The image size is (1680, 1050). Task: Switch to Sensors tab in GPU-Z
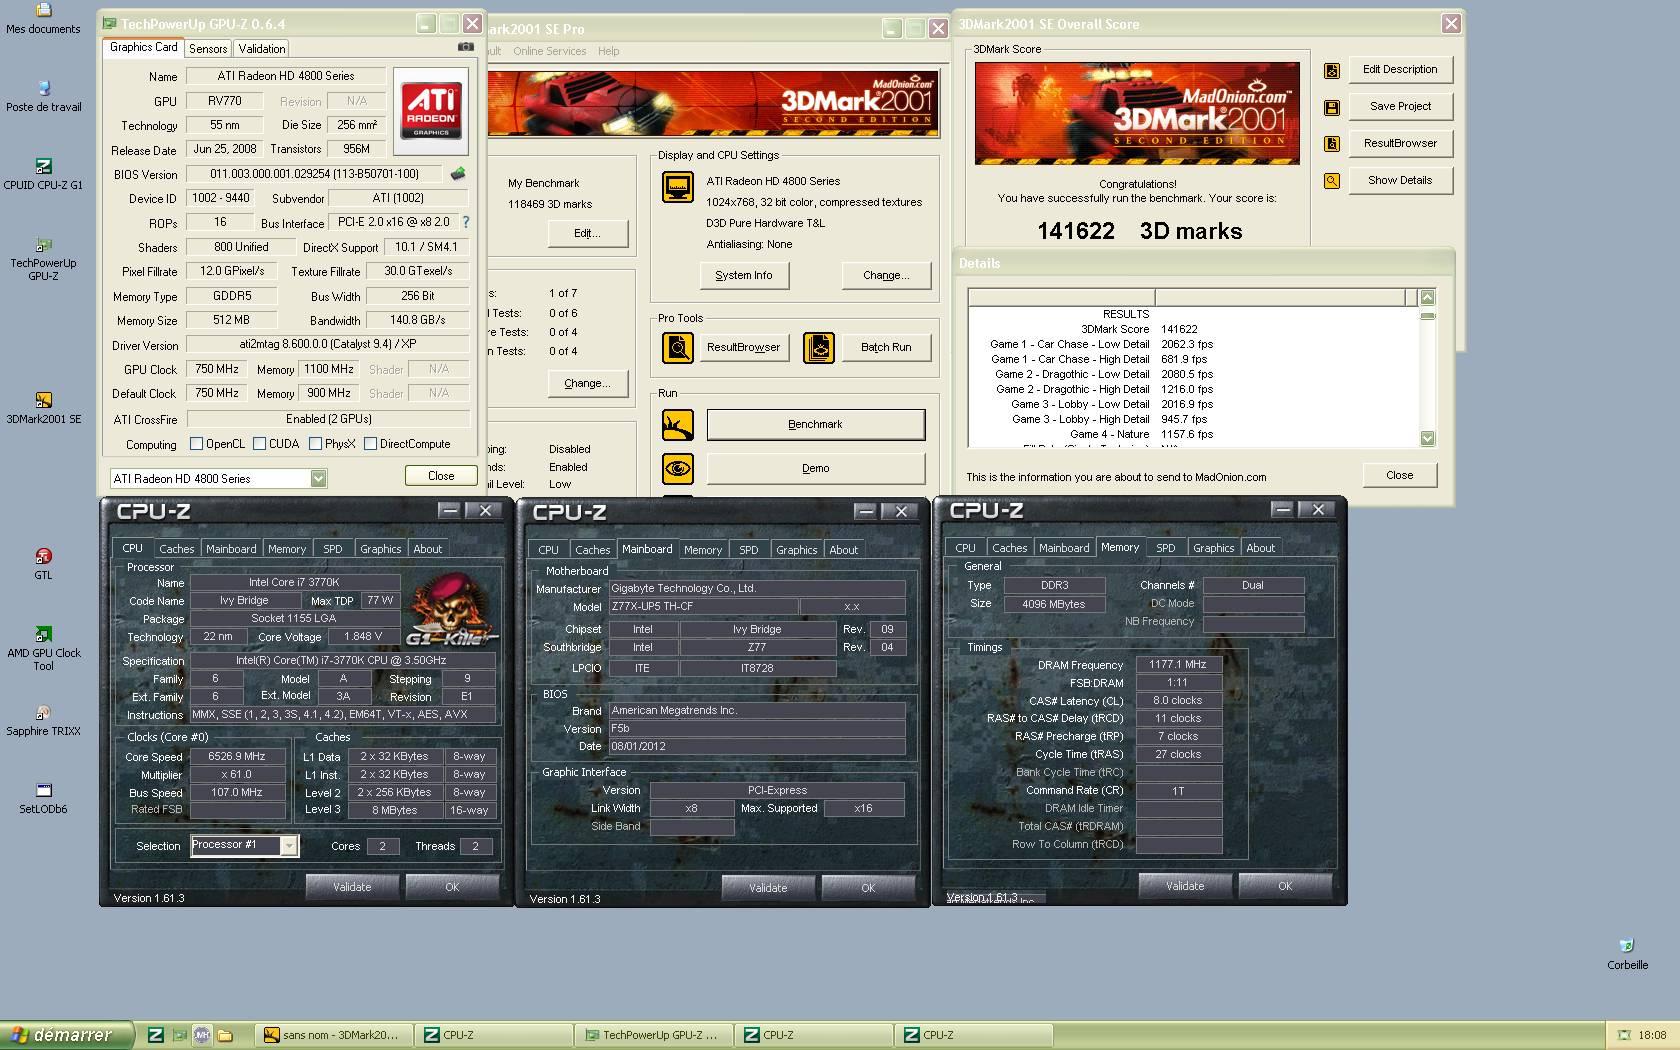(x=208, y=48)
